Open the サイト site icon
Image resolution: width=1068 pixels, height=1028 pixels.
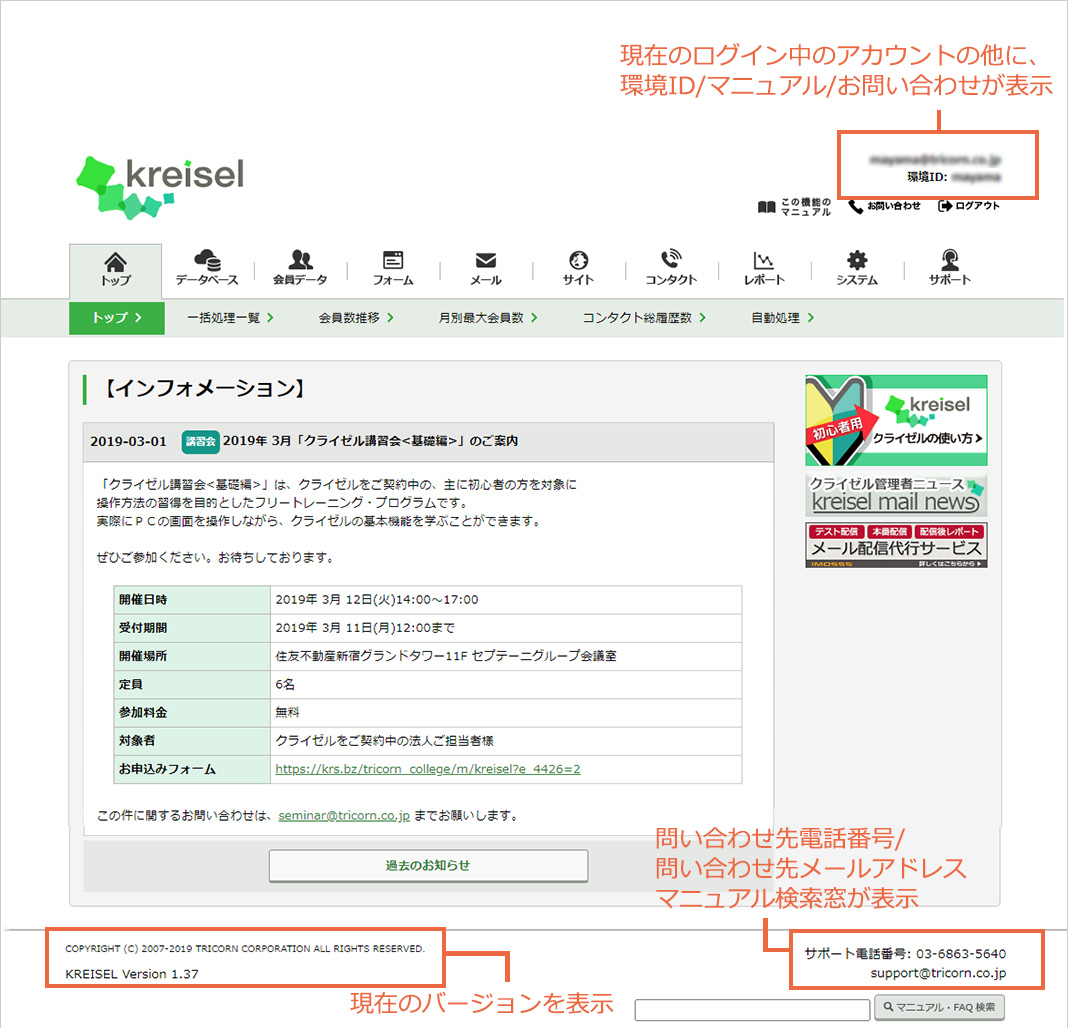[x=578, y=268]
